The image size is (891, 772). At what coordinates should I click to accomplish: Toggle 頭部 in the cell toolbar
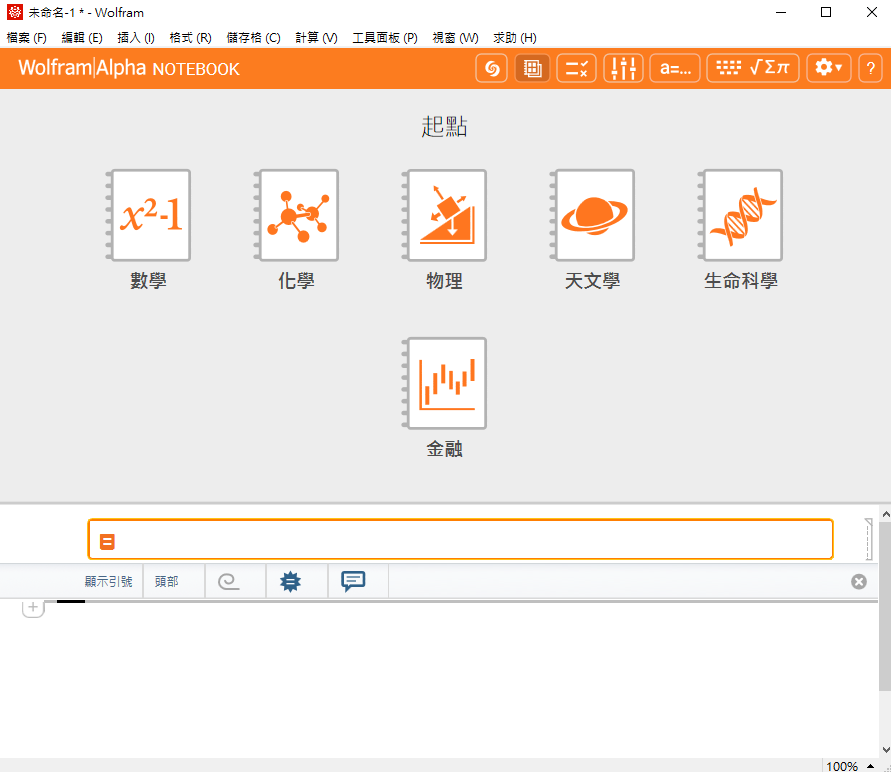(x=166, y=580)
